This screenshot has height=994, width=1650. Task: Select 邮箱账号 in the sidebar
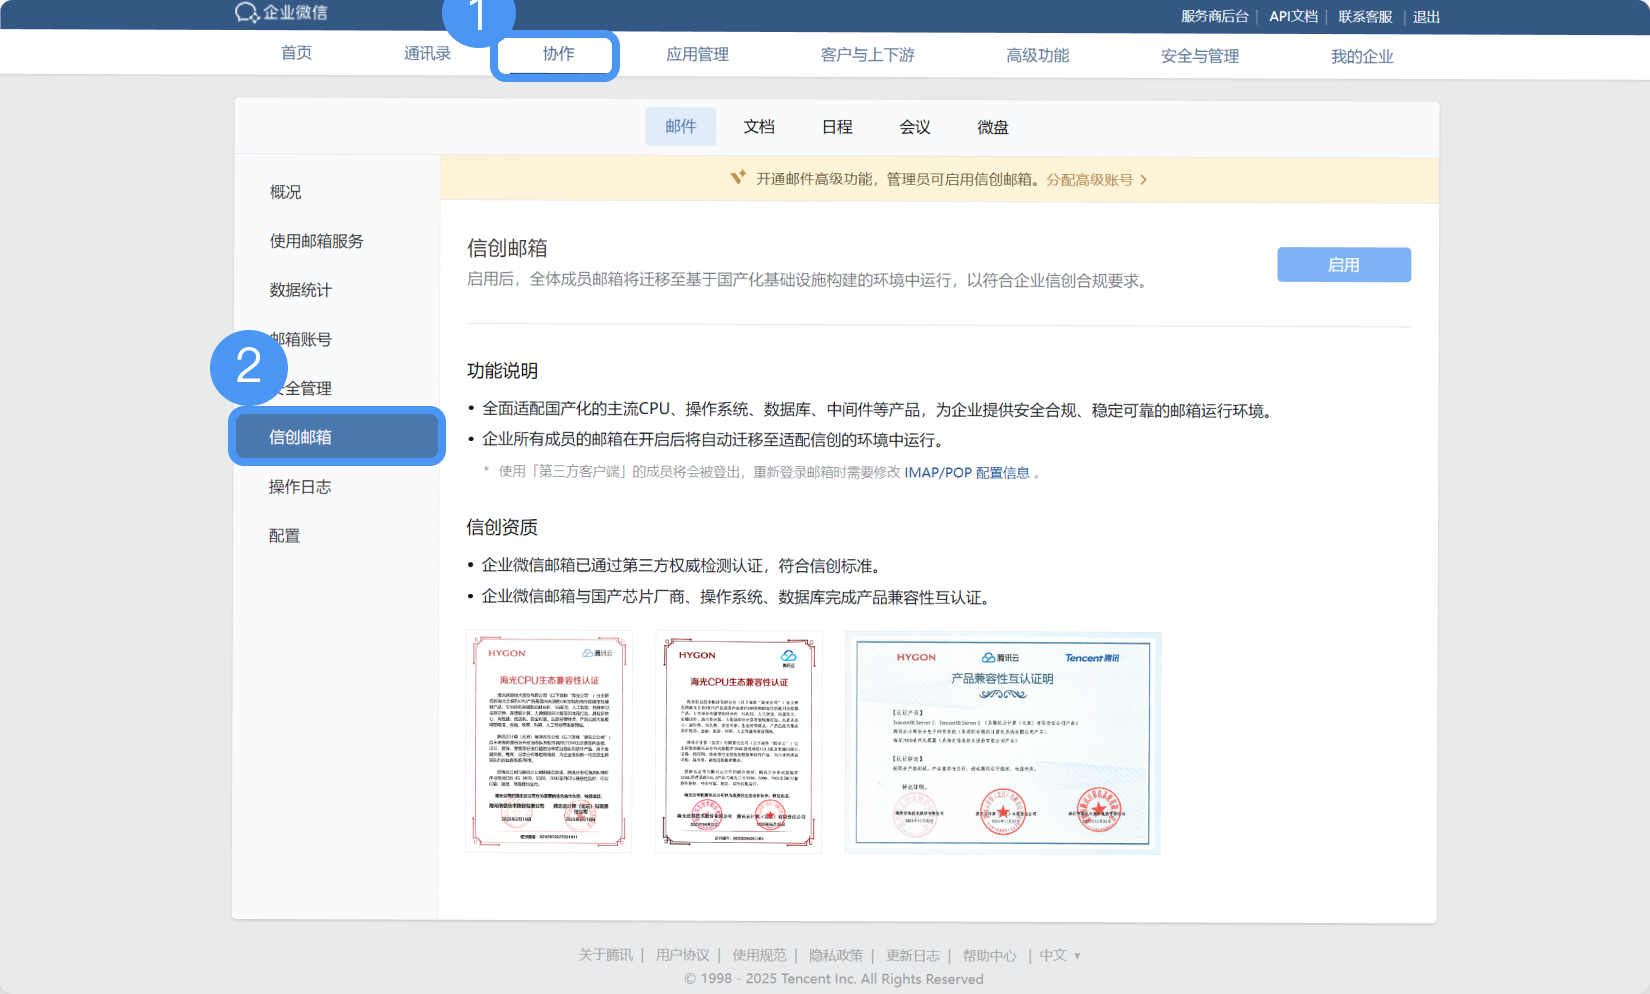pos(300,339)
